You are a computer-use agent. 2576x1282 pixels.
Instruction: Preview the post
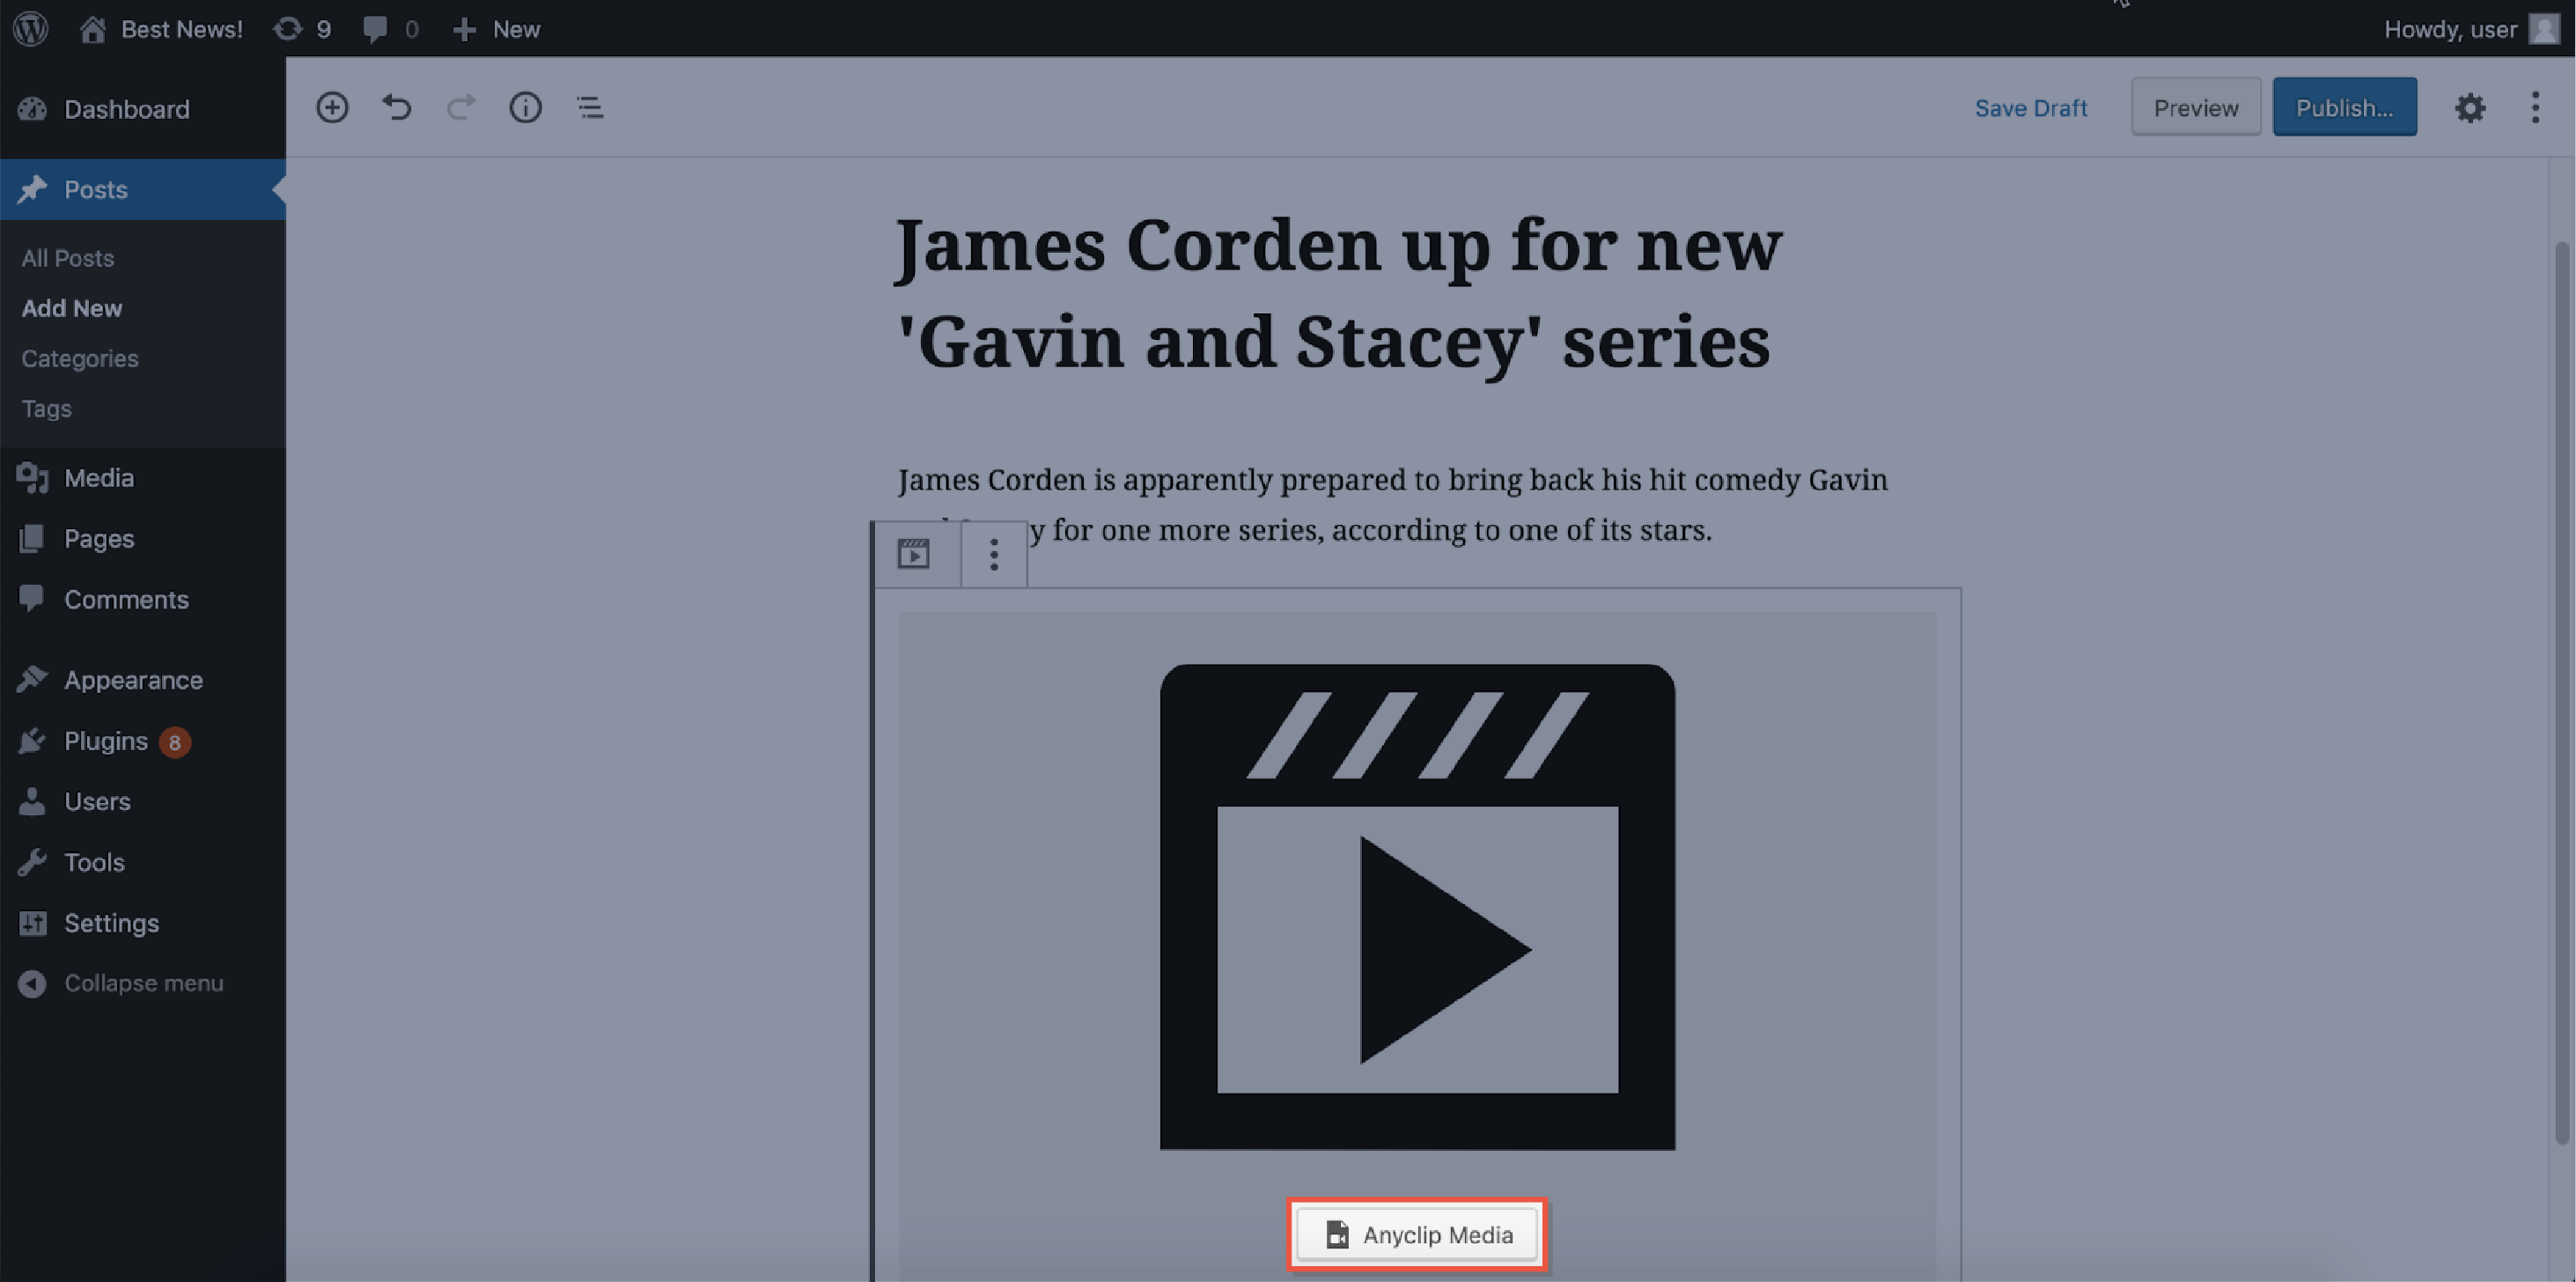pos(2196,107)
